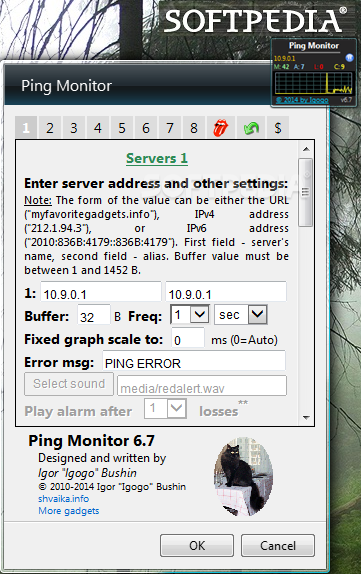Pause pinging with the gadget's blue button
This screenshot has width=361, height=574.
click(349, 57)
